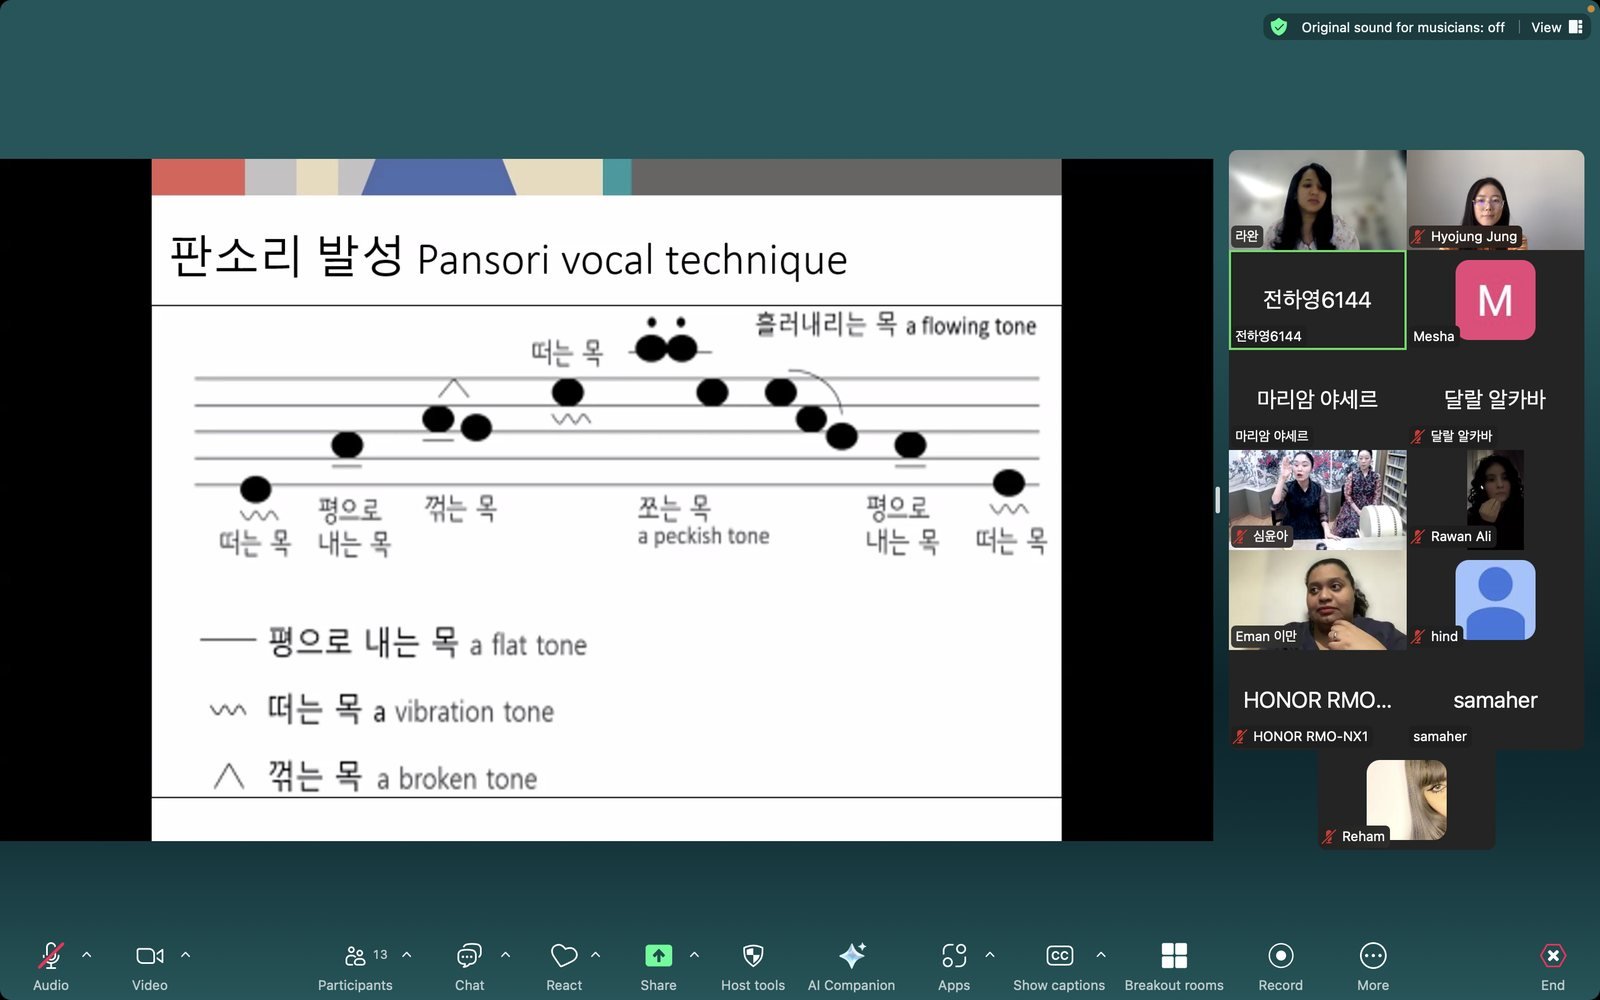Image resolution: width=1600 pixels, height=1000 pixels.
Task: Expand video options arrow
Action: [x=185, y=955]
